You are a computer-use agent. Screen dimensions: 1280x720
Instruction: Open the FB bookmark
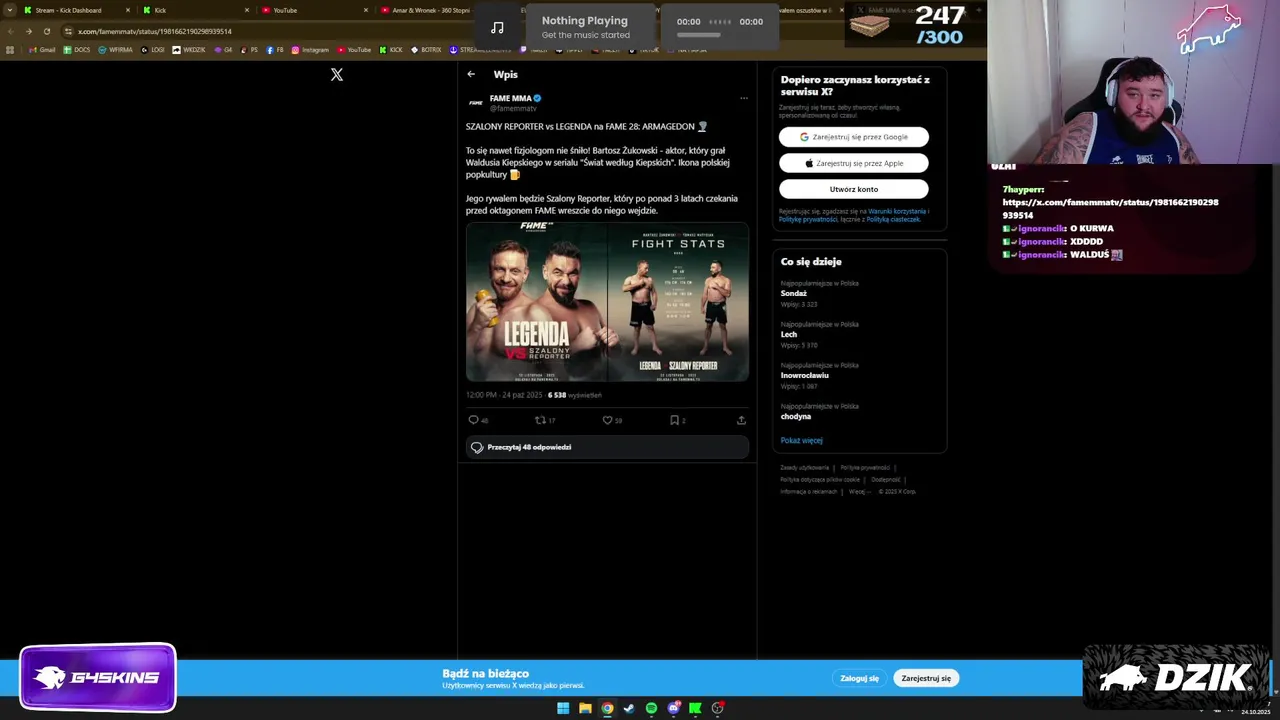pos(275,49)
